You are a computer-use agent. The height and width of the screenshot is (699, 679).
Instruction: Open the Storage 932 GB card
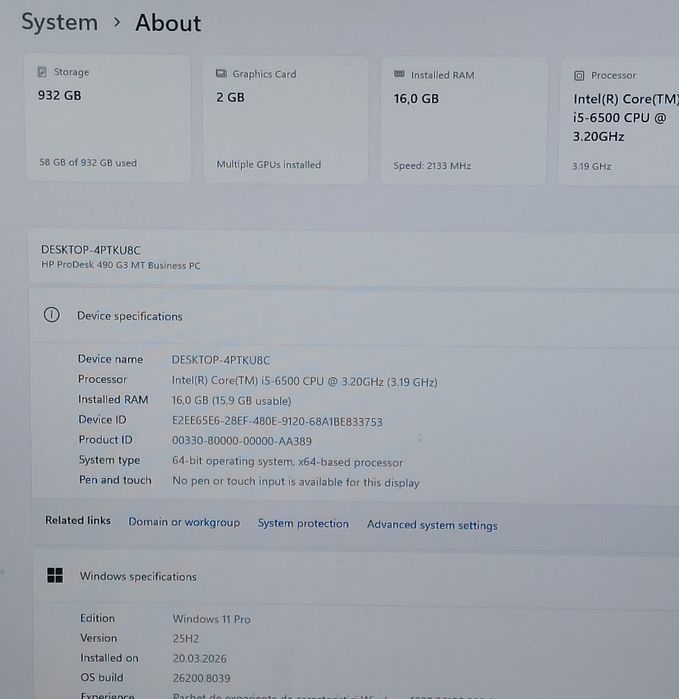tap(109, 118)
